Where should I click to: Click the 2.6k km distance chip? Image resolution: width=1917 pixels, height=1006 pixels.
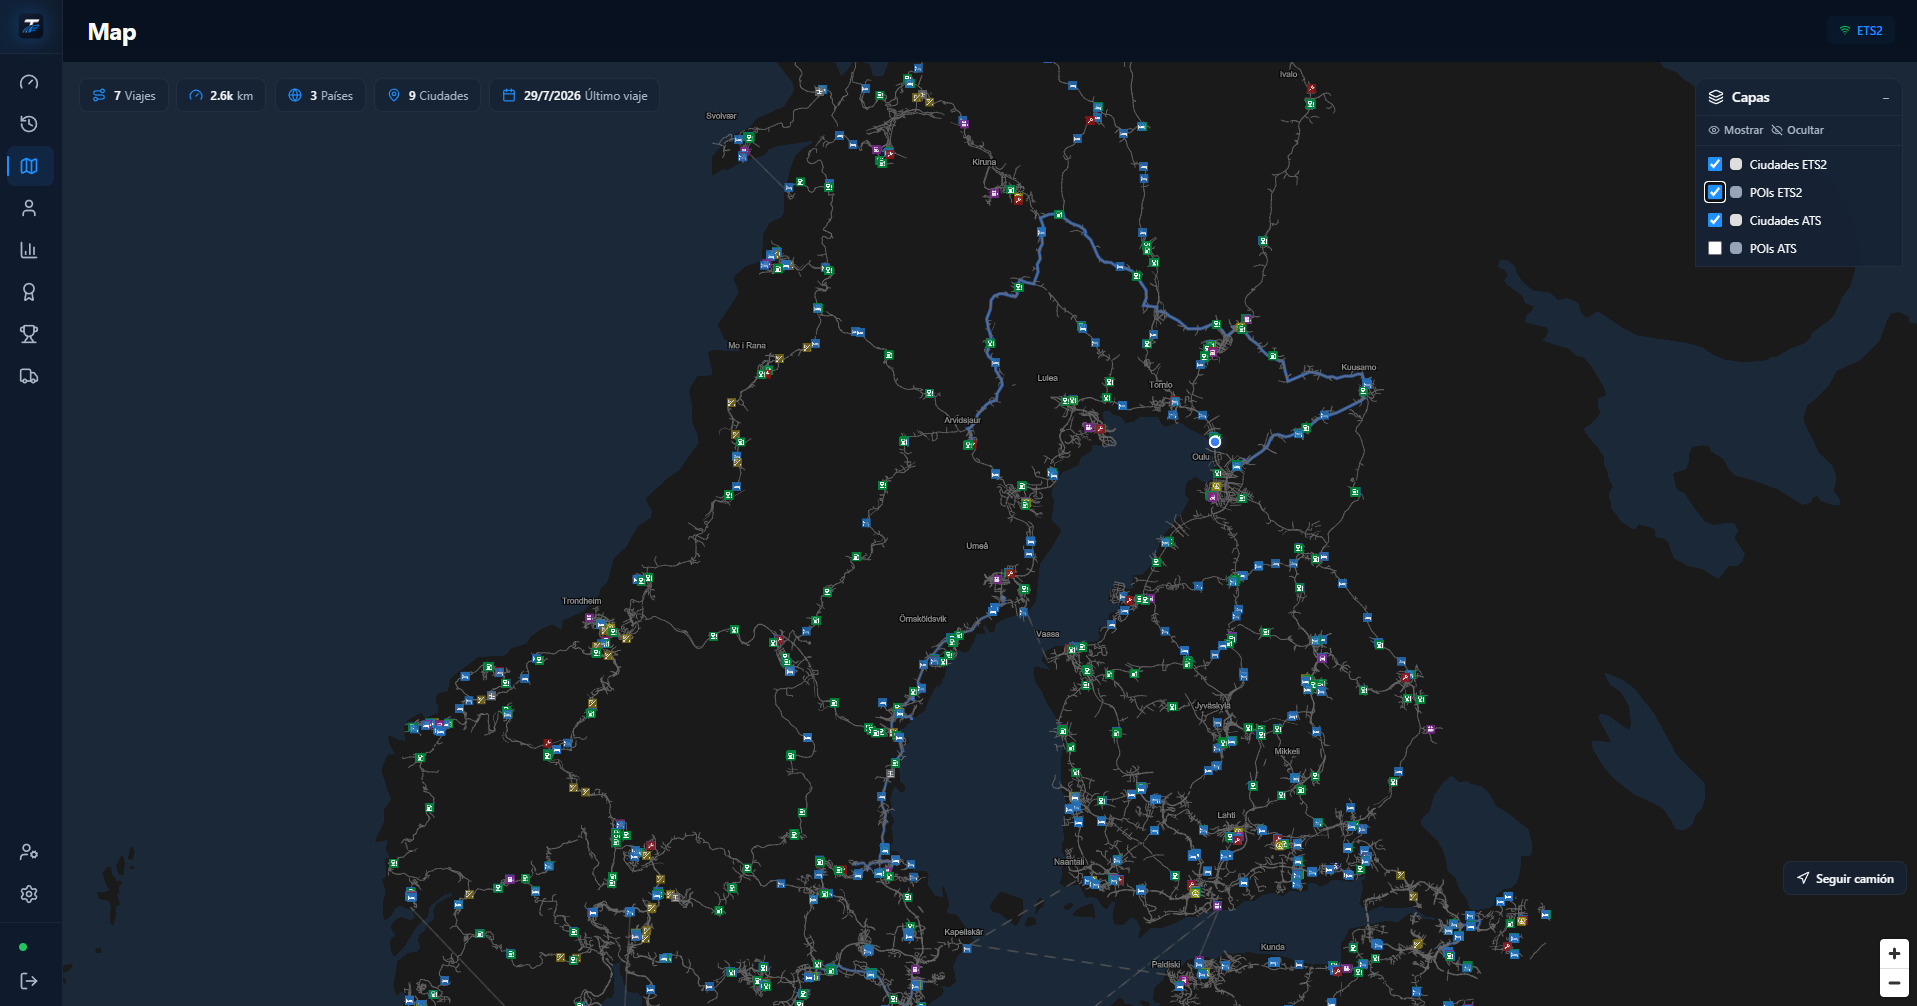(221, 96)
